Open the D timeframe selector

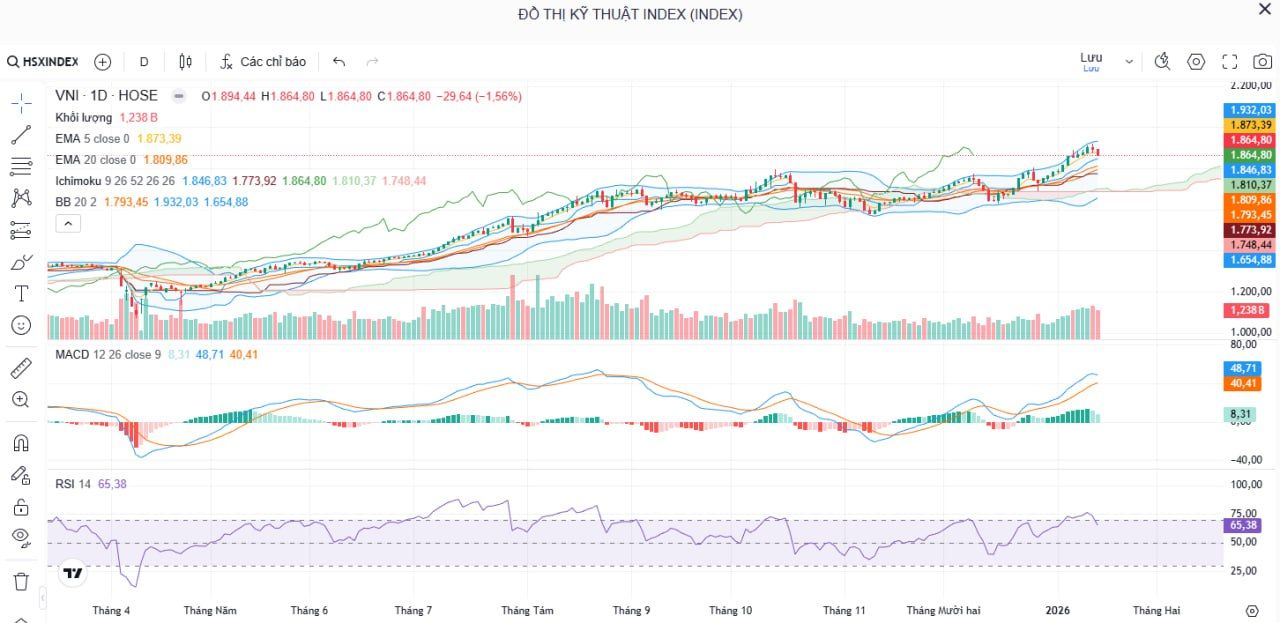[x=143, y=61]
